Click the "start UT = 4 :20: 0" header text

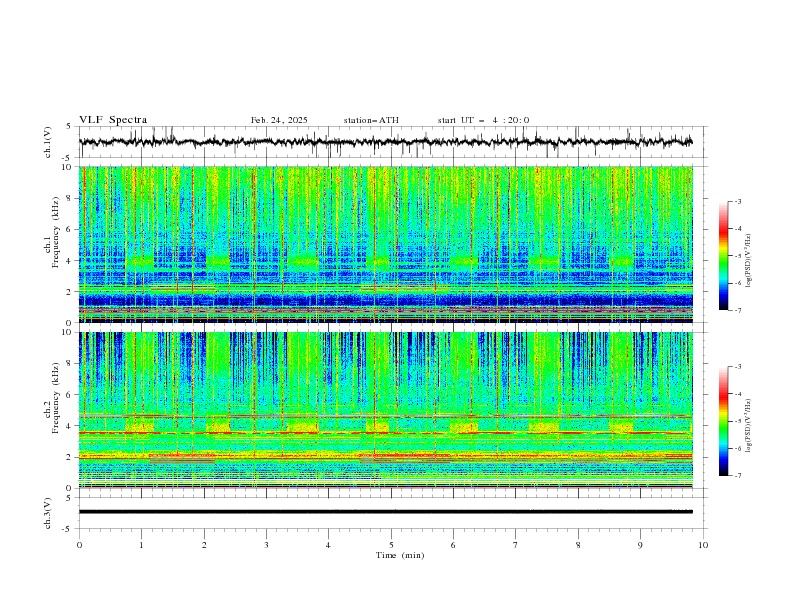click(x=483, y=120)
